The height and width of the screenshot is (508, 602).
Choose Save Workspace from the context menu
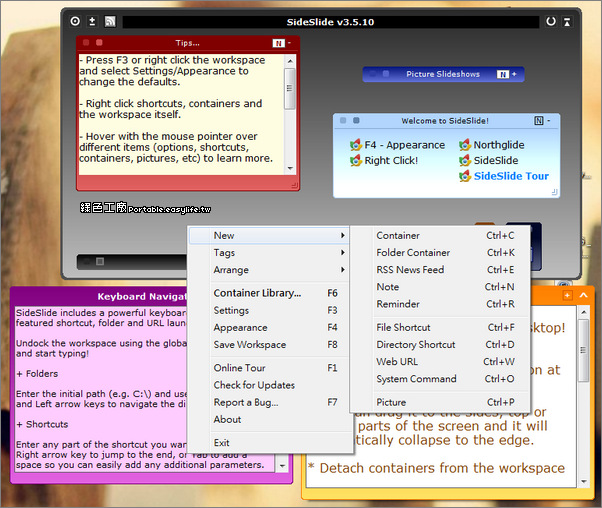click(x=269, y=345)
